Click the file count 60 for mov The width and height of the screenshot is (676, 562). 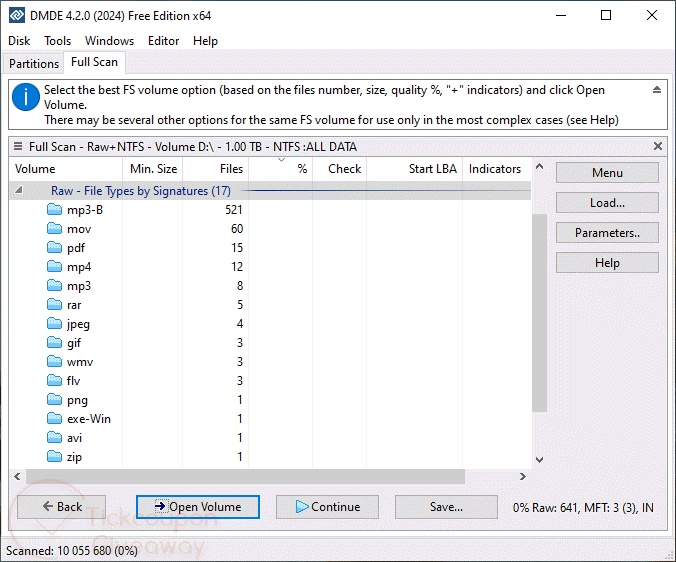tap(237, 229)
